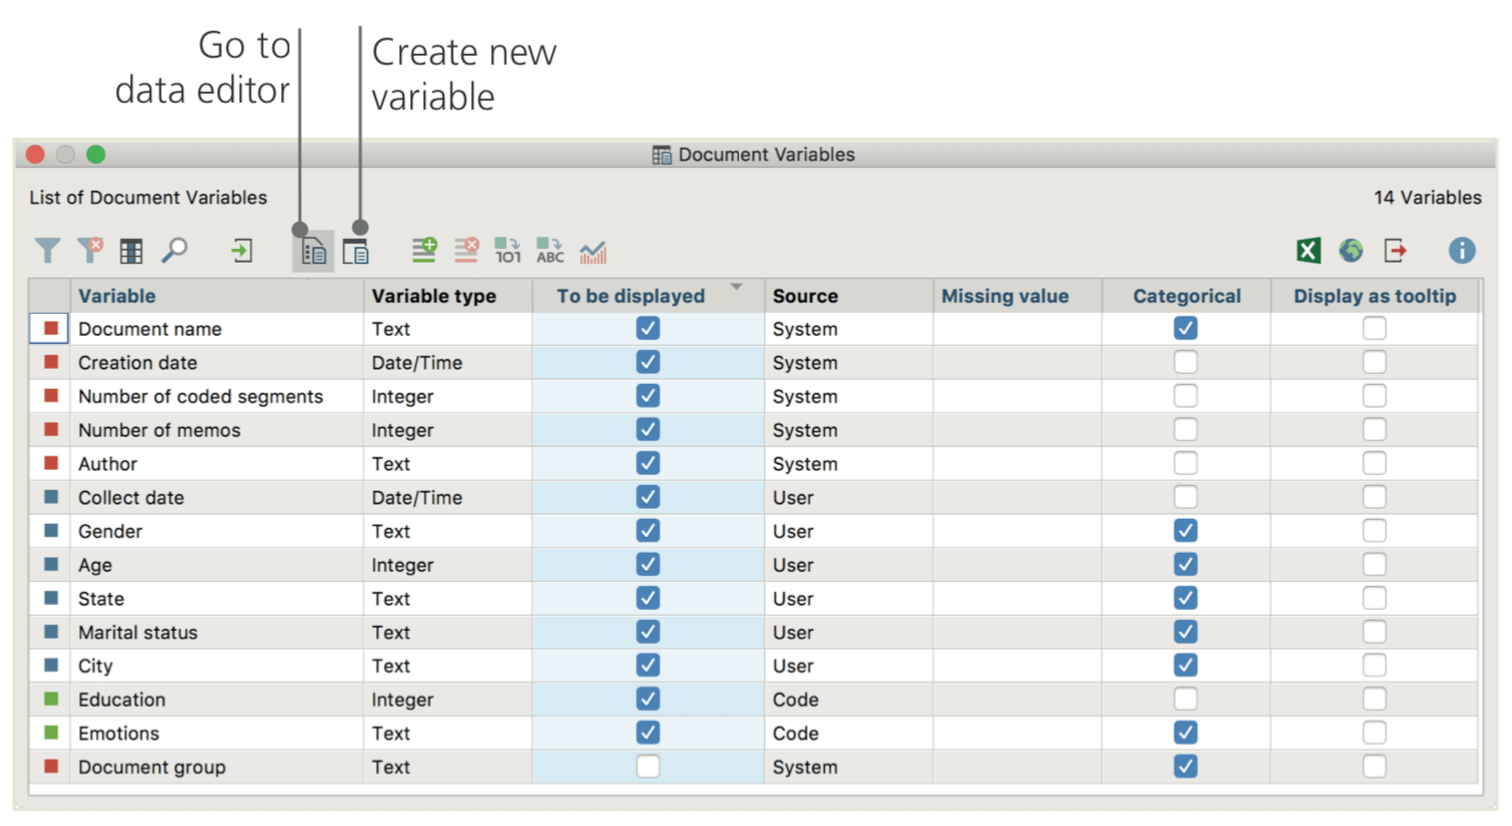Enable 'To be displayed' for Document group
The width and height of the screenshot is (1512, 826).
tap(648, 767)
